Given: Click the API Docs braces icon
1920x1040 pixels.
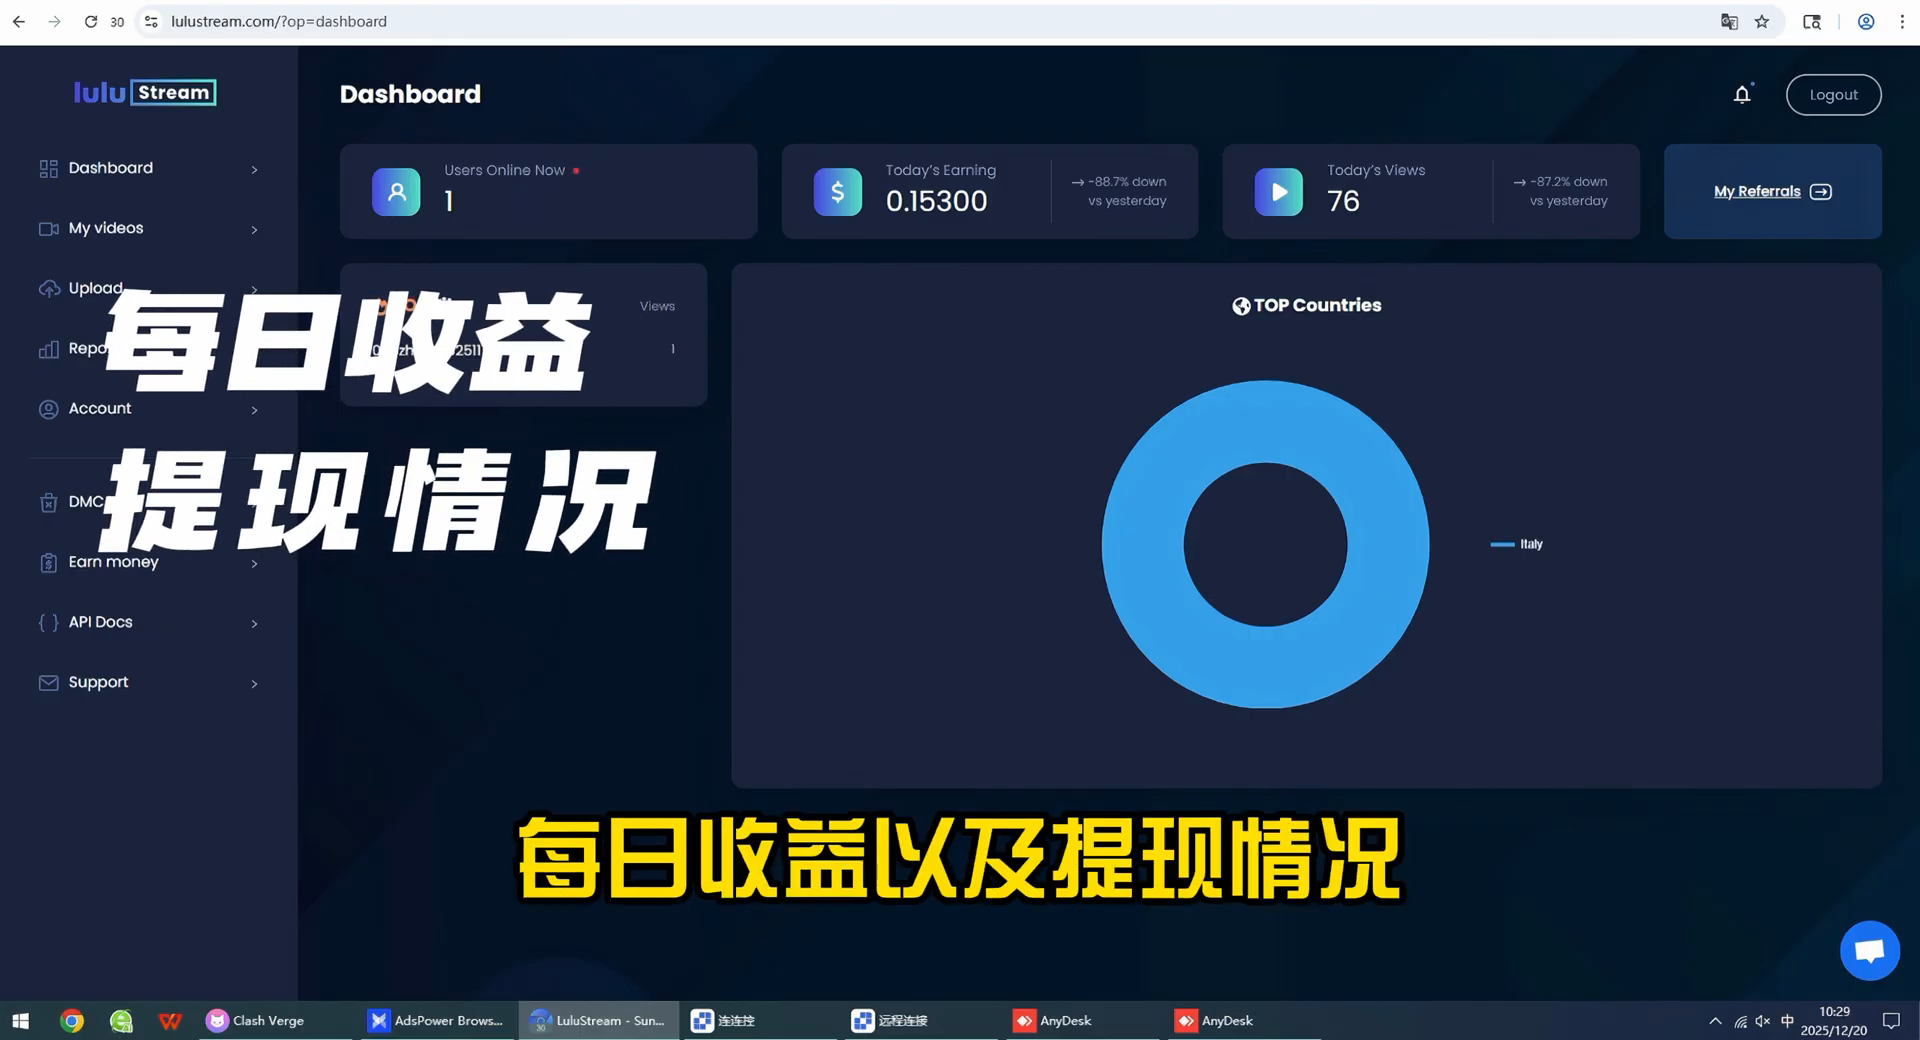Looking at the screenshot, I should [48, 622].
